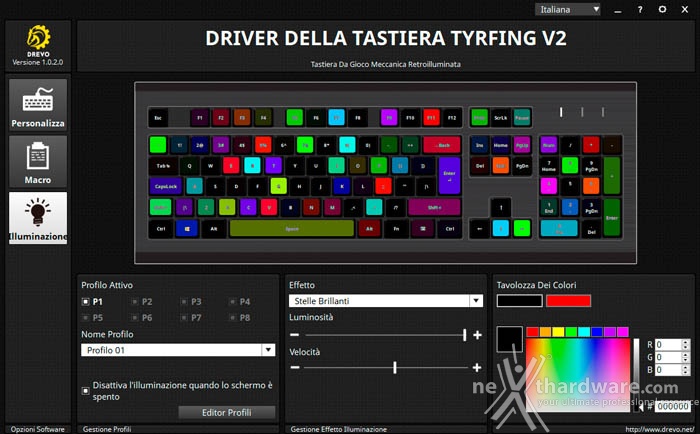Select the ScrLk key
This screenshot has width=700, height=434.
500,118
